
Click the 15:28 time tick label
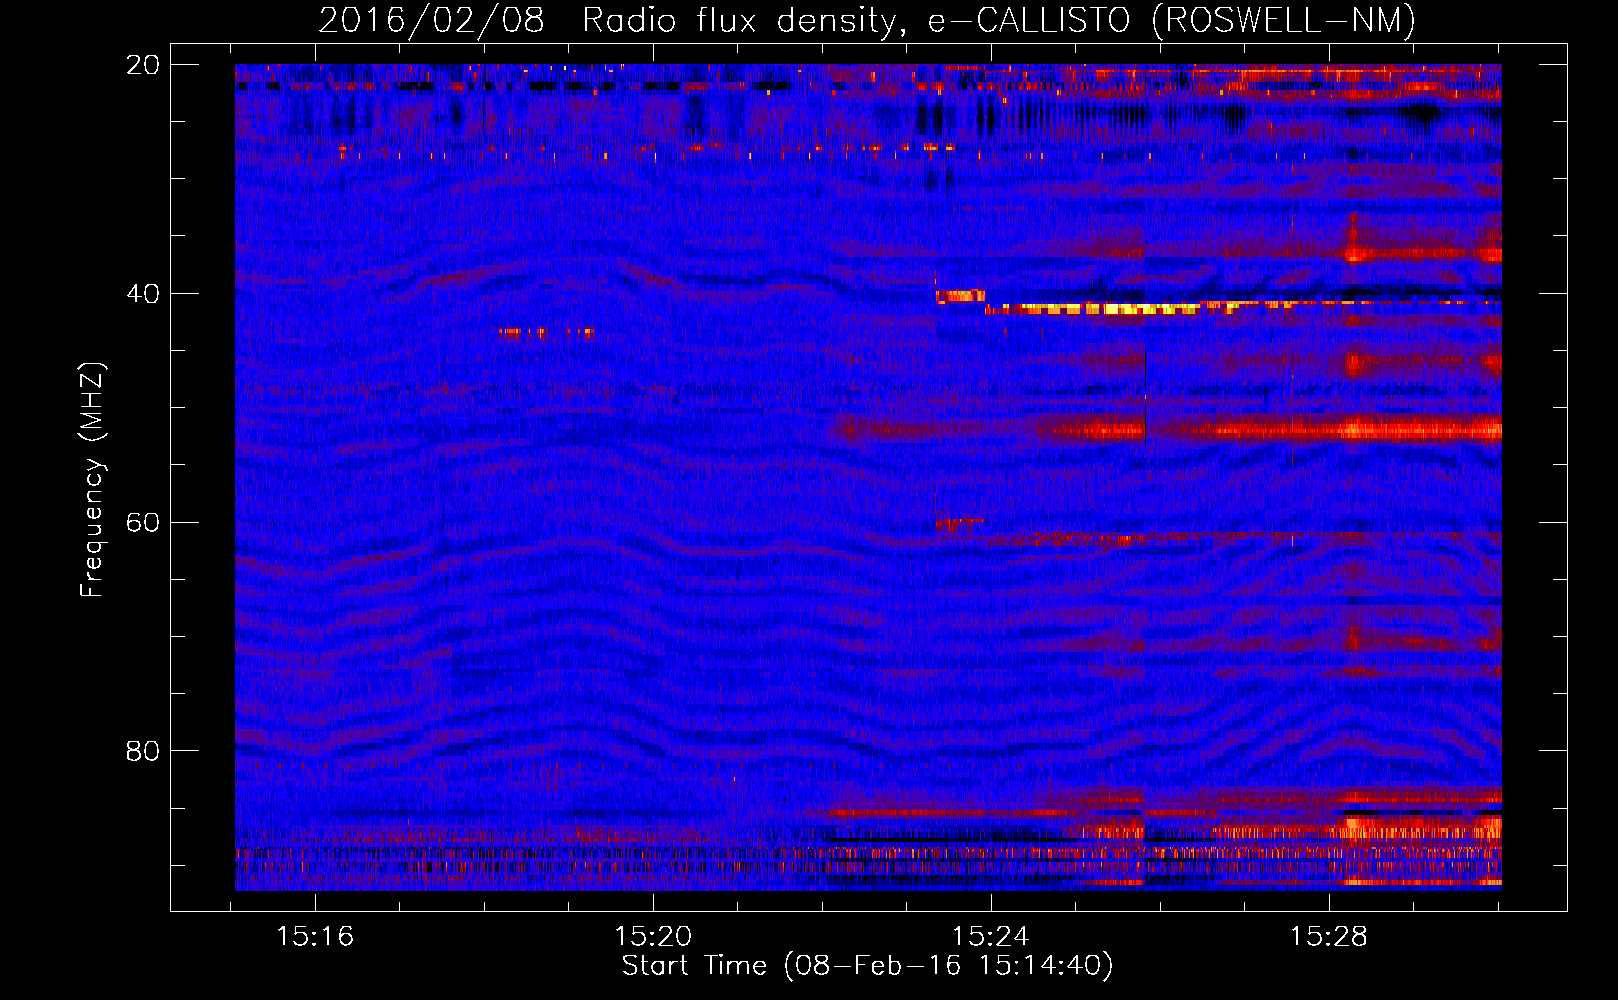(x=1328, y=936)
